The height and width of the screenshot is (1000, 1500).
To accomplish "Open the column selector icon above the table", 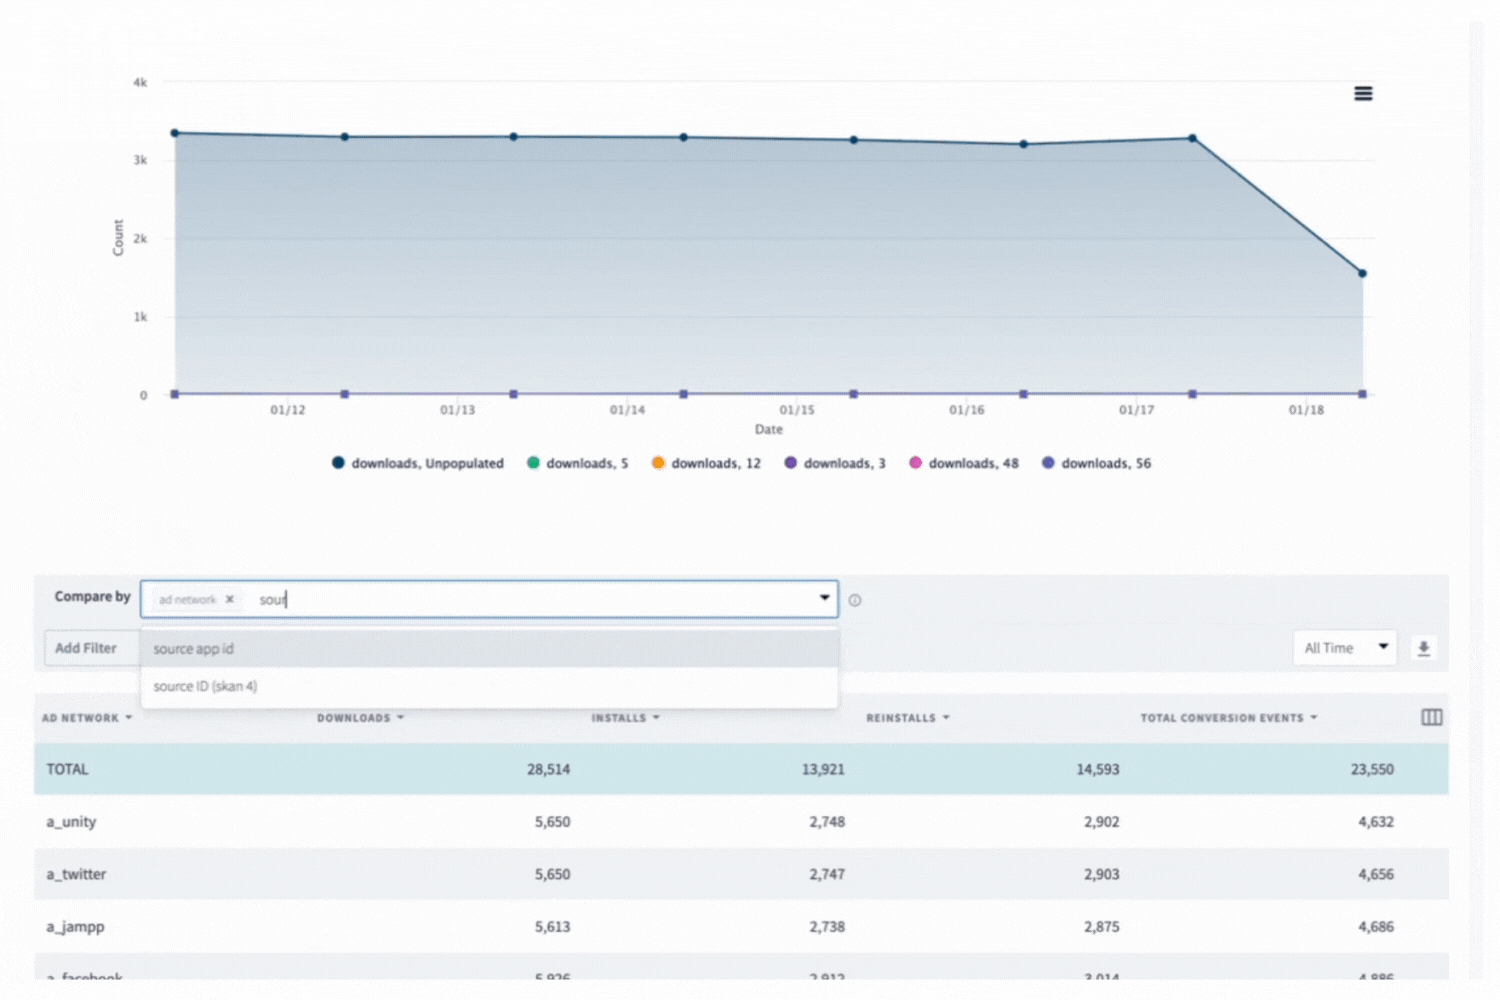I will pos(1431,717).
